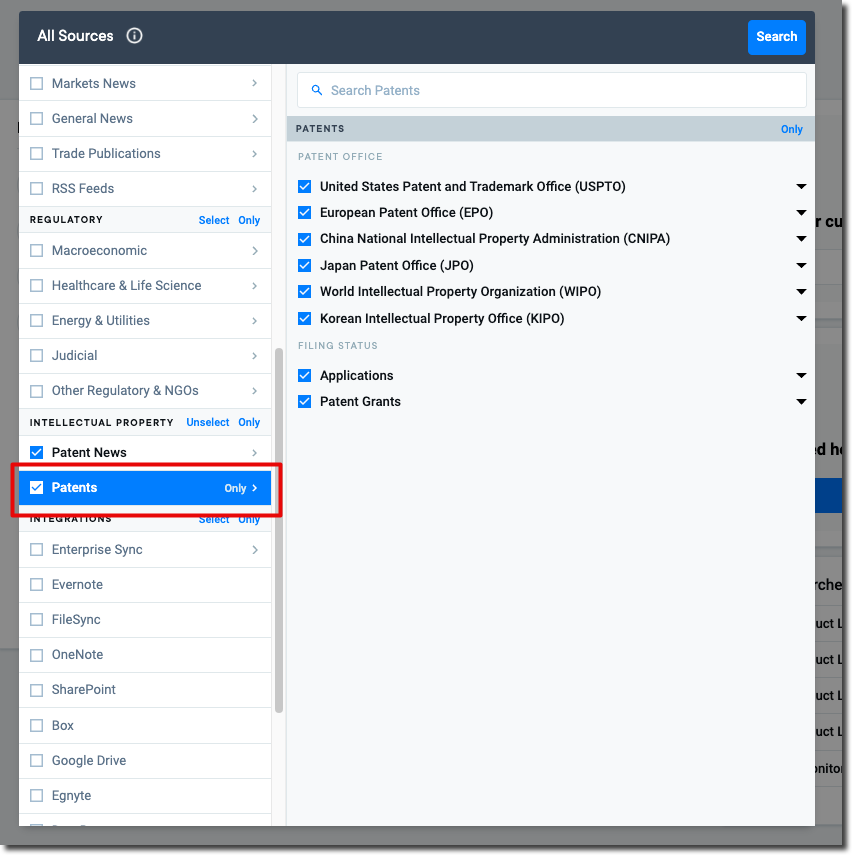Image resolution: width=852 pixels, height=855 pixels.
Task: Toggle the Patent Grants checkbox
Action: 305,401
